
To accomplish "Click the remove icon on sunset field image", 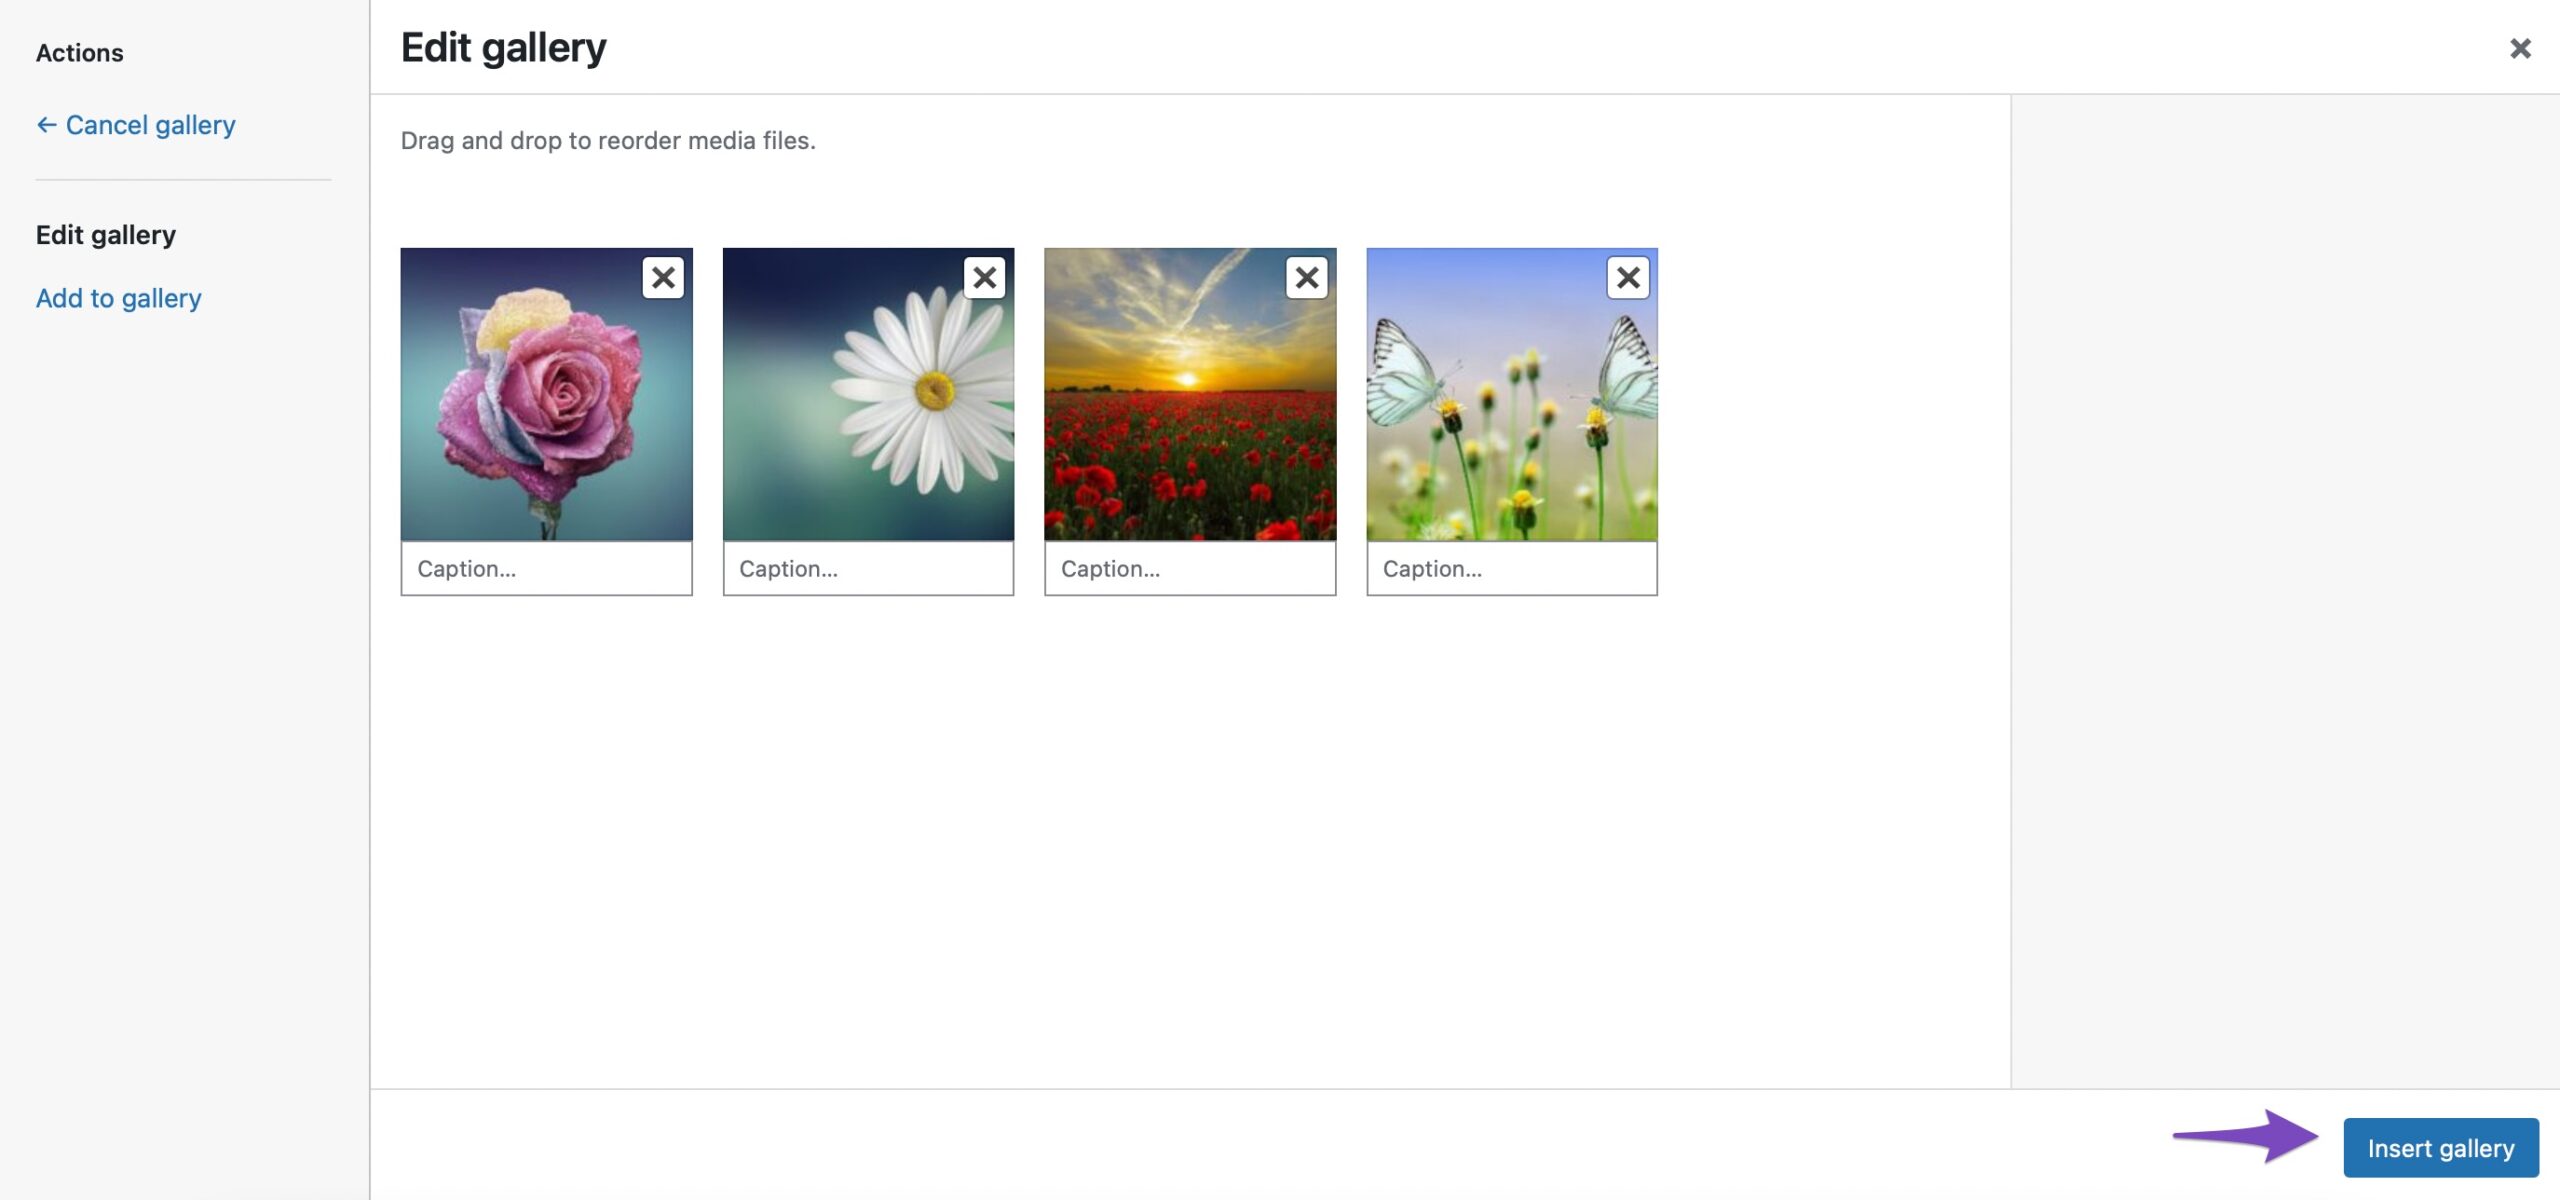I will (1306, 278).
